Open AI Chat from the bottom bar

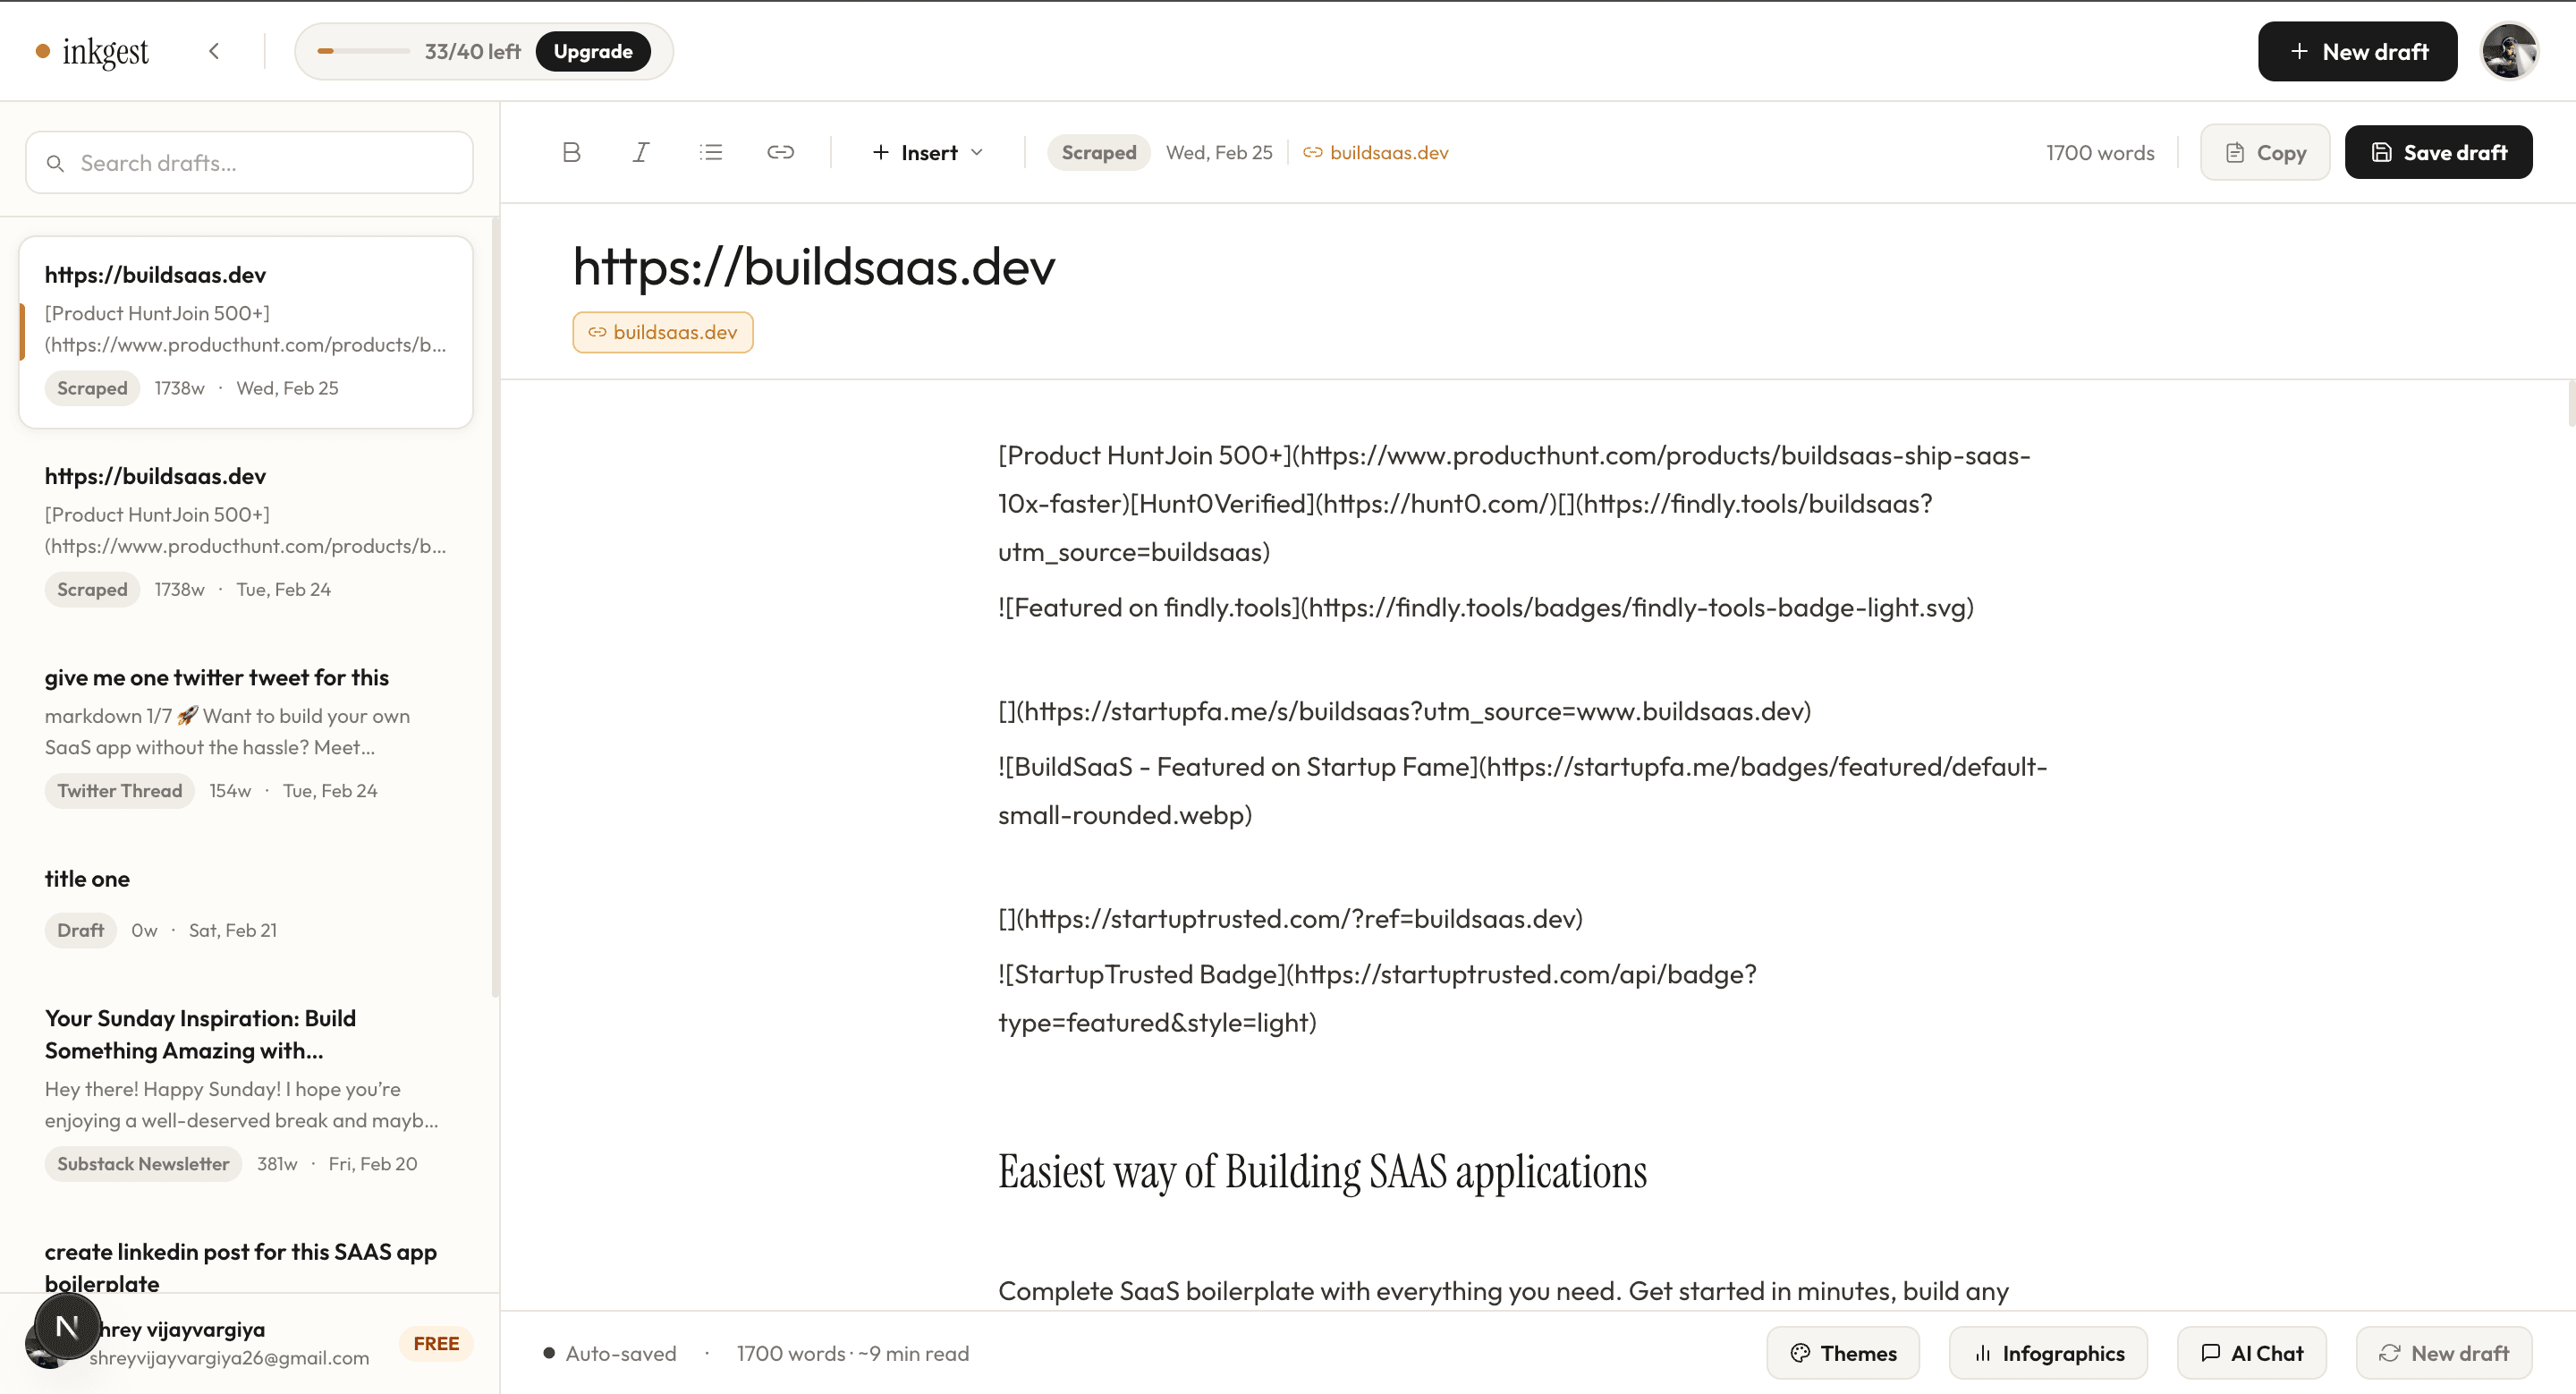click(x=2251, y=1352)
